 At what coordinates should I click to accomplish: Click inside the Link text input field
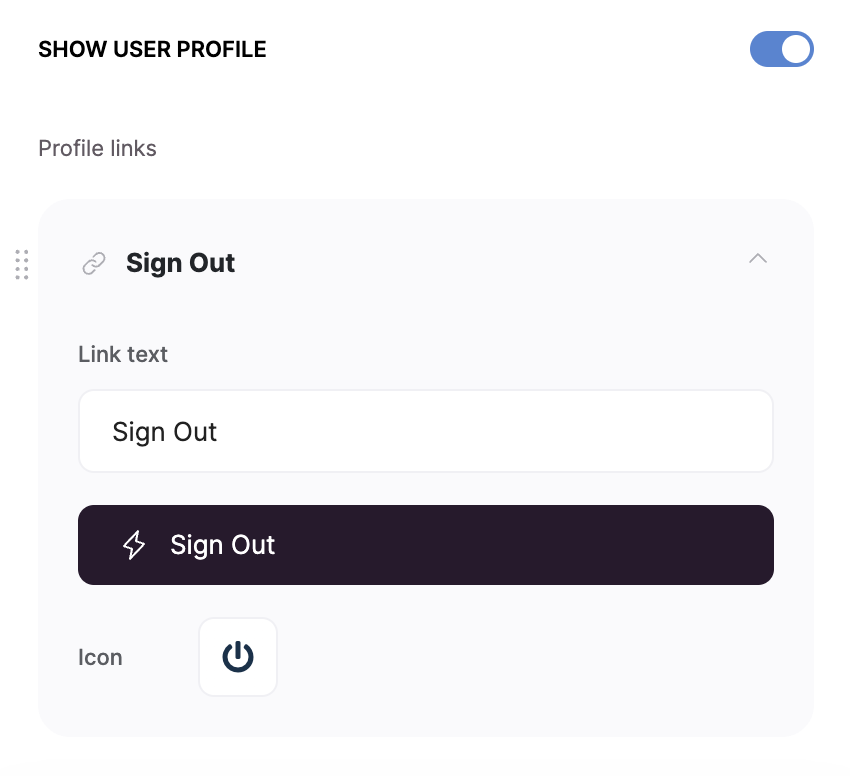[426, 431]
